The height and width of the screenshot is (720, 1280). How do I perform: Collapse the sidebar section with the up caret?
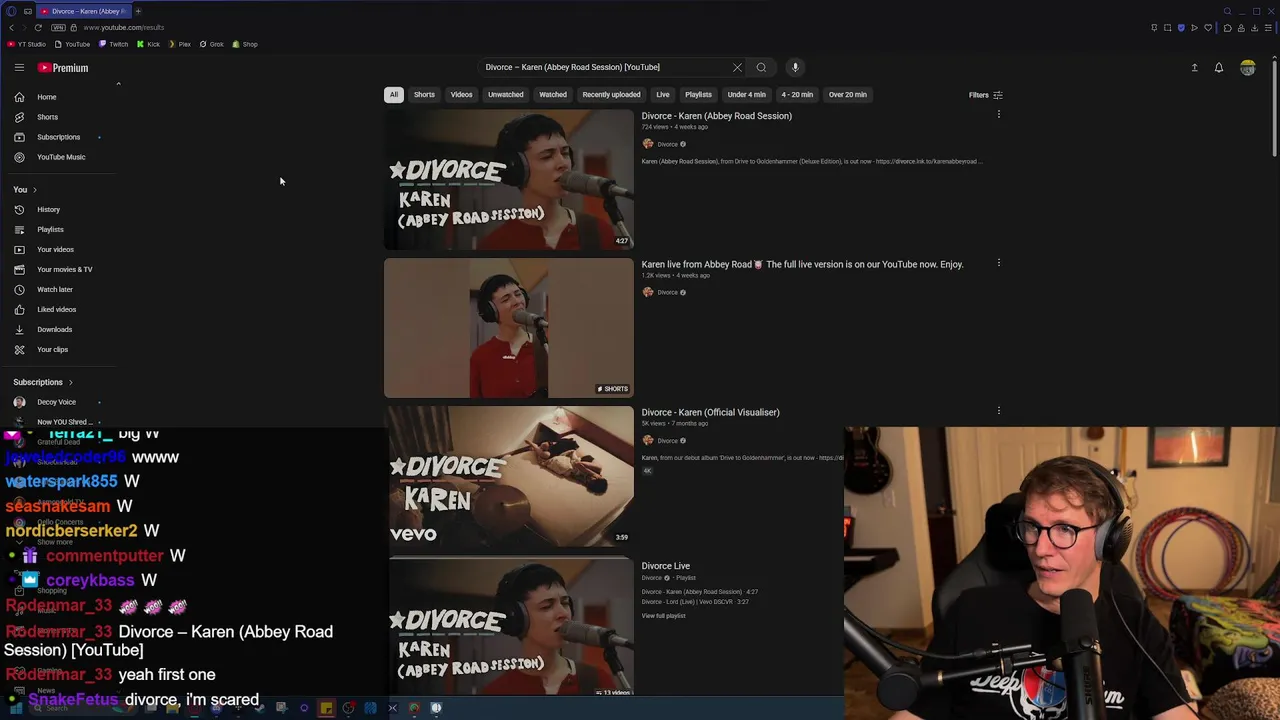coord(118,83)
